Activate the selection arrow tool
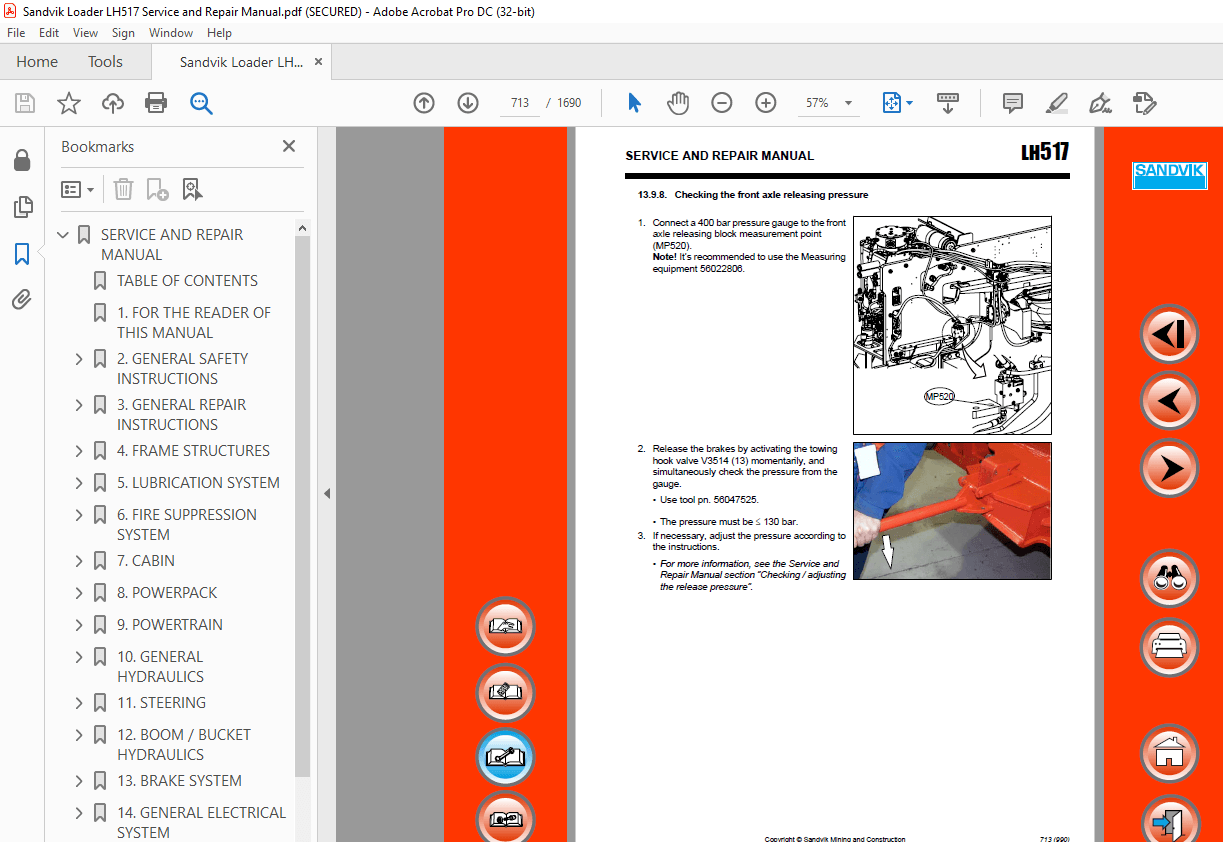Viewport: 1223px width, 842px height. [x=634, y=102]
